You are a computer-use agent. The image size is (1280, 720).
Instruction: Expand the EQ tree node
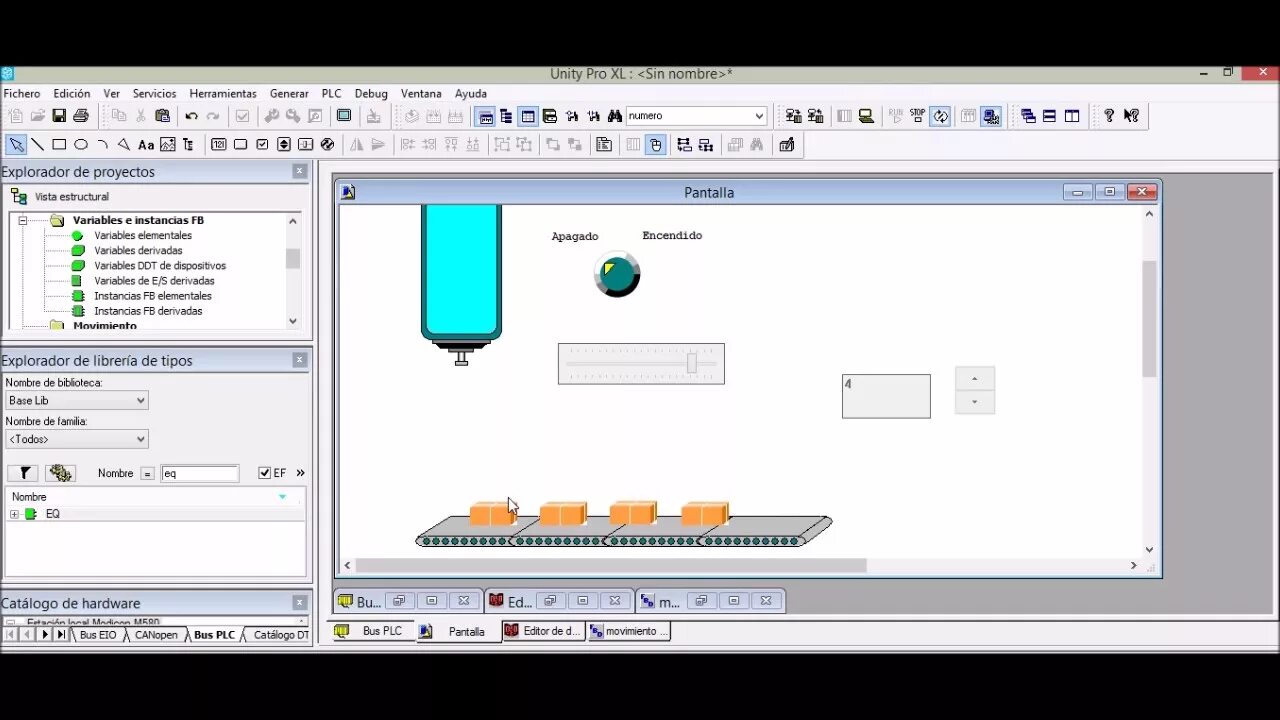tap(14, 514)
